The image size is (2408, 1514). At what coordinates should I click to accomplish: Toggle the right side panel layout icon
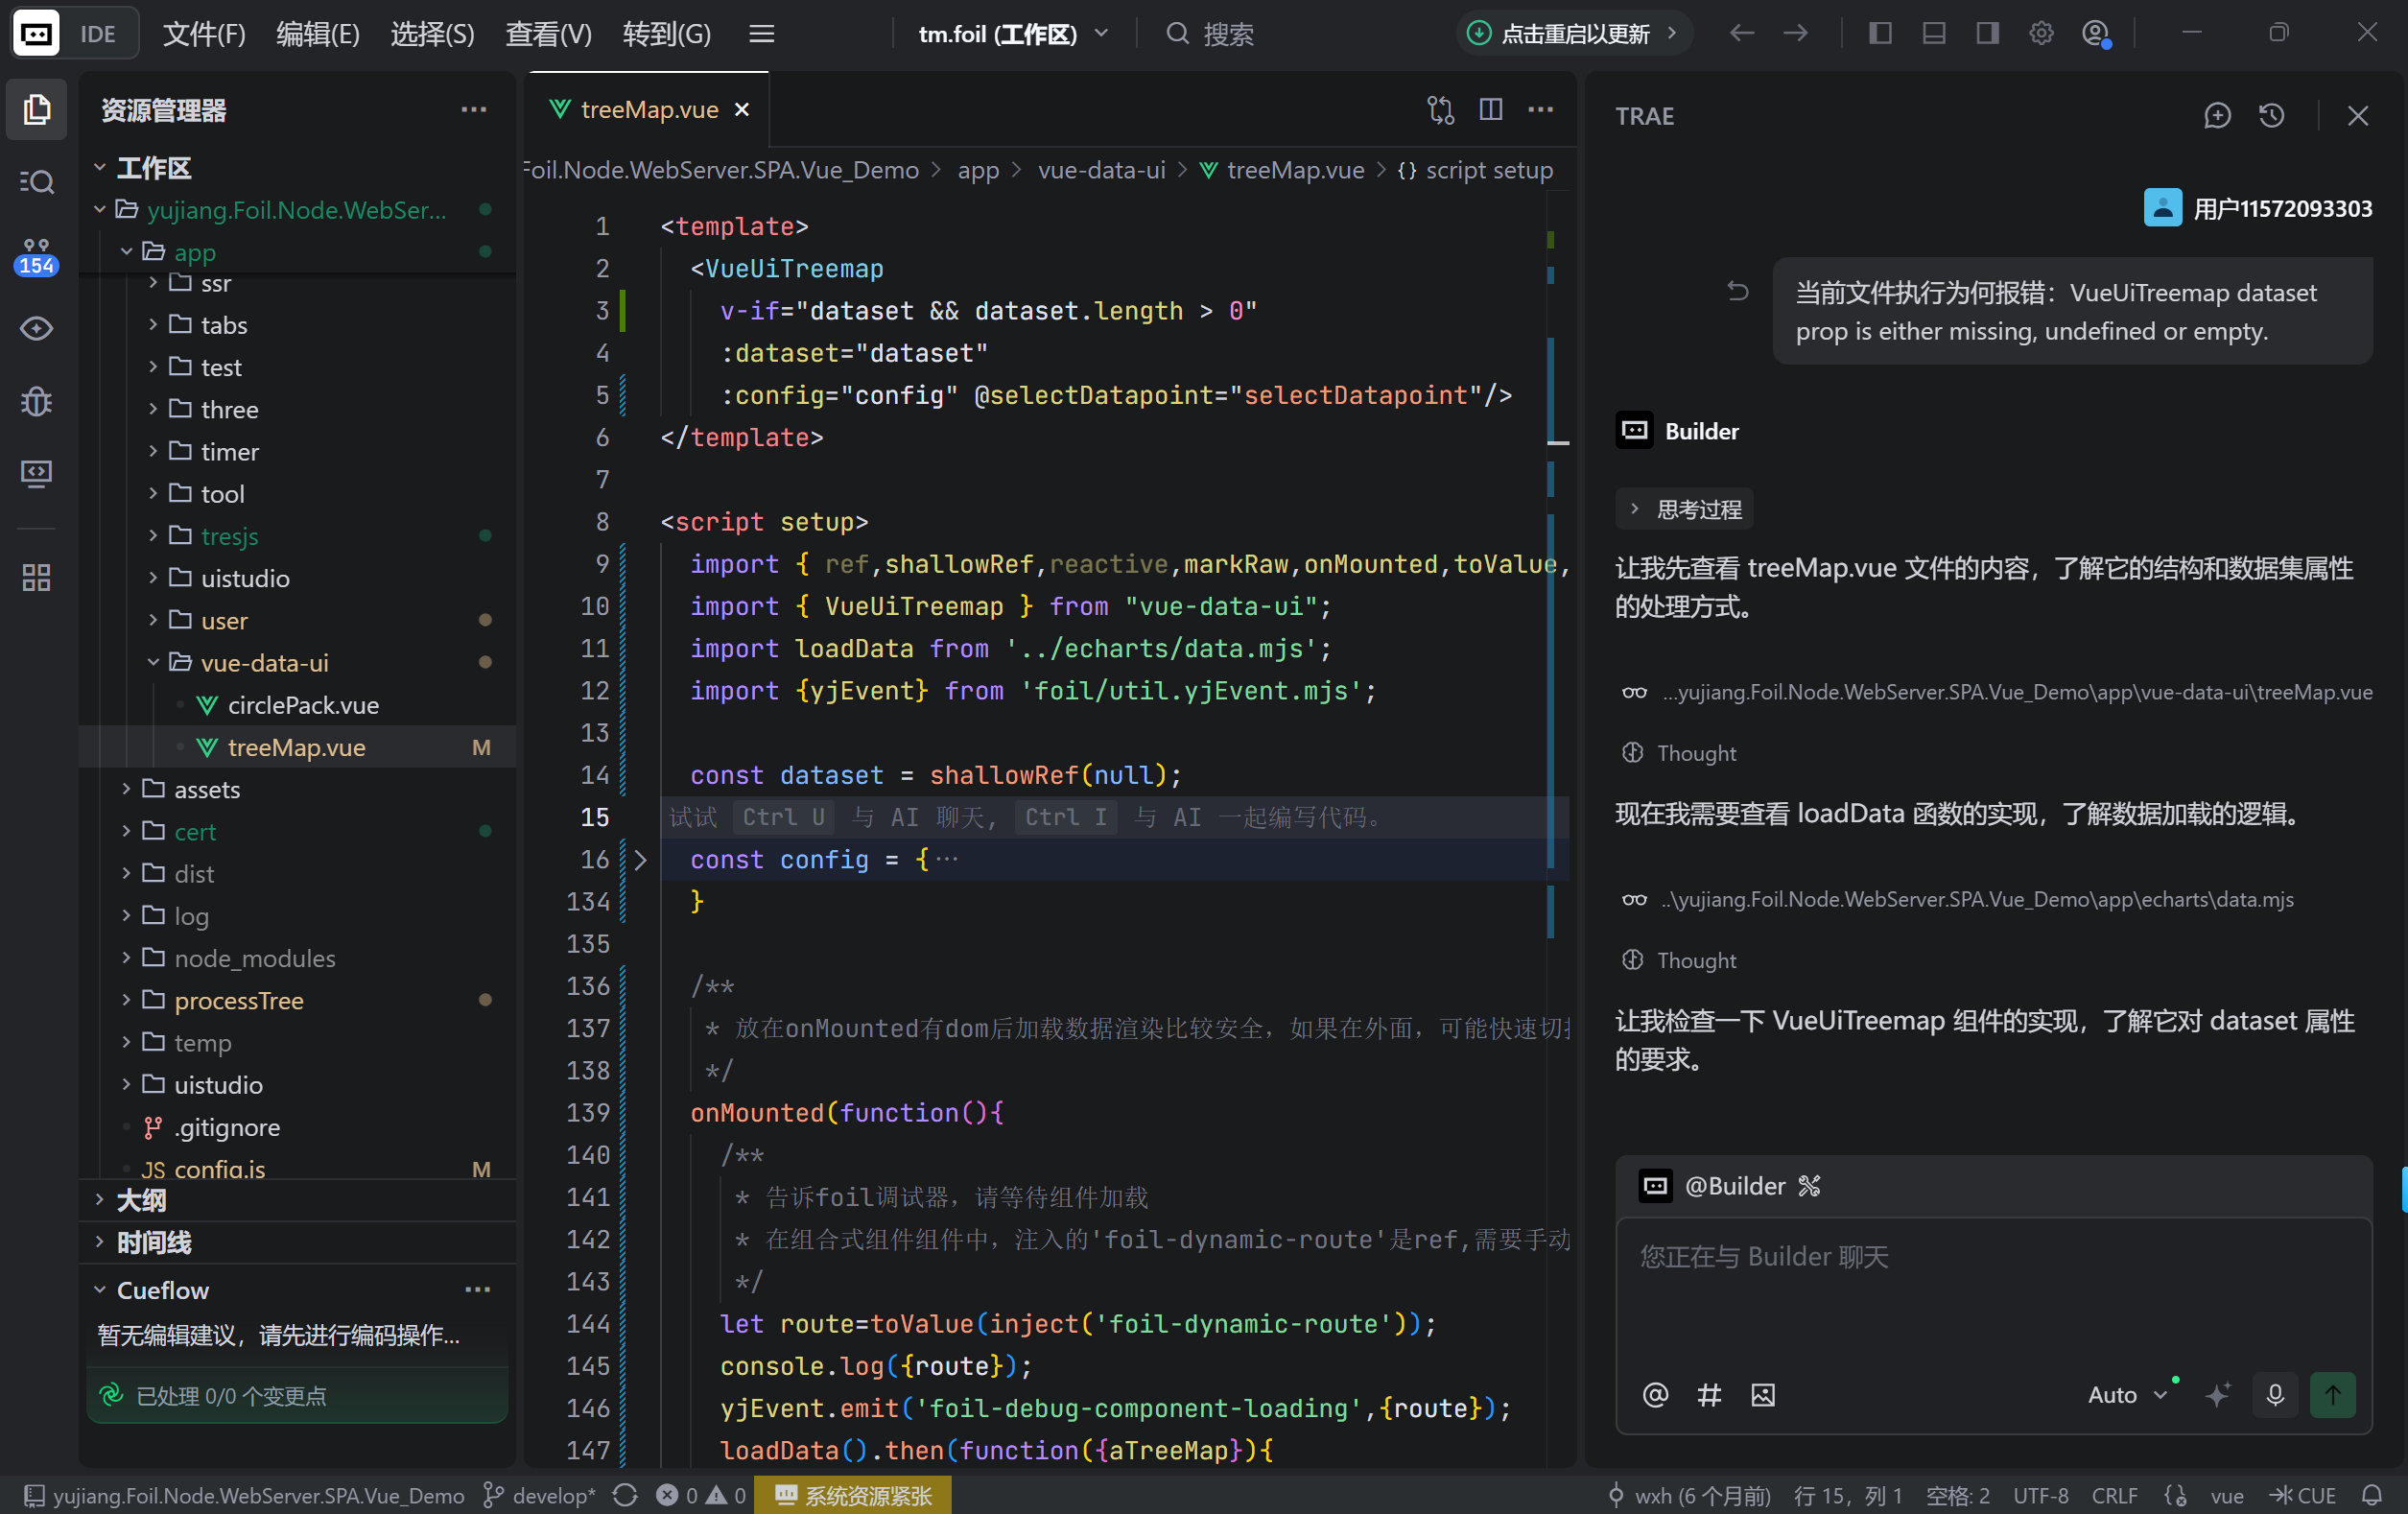click(1987, 33)
